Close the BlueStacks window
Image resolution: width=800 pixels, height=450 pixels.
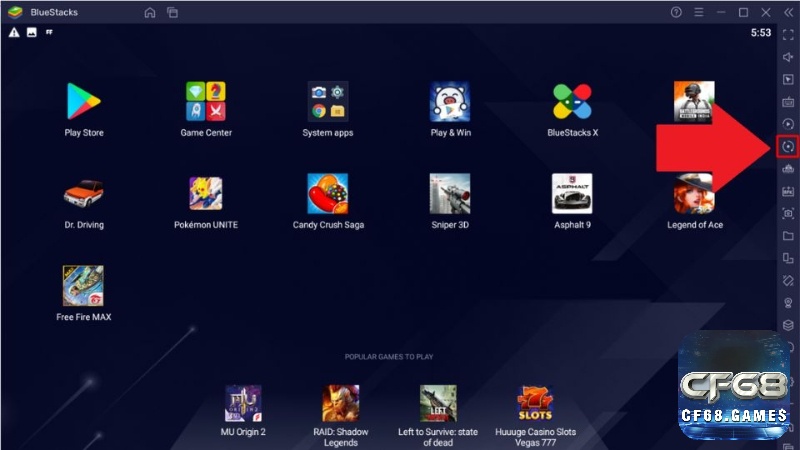(766, 12)
